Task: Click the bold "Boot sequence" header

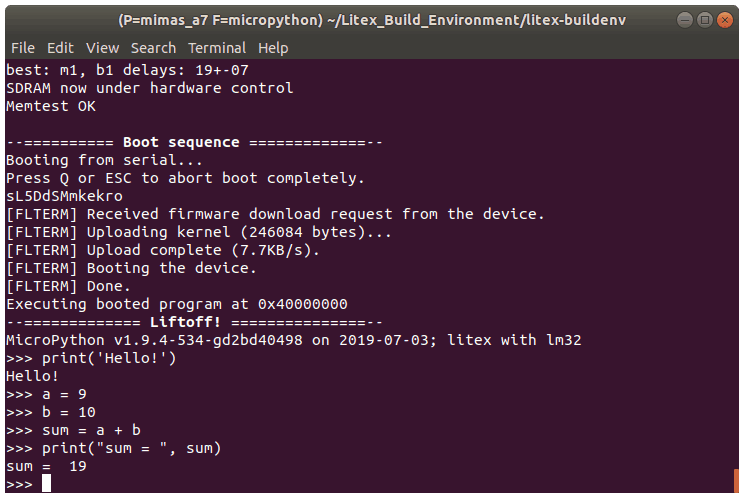Action: pos(180,142)
